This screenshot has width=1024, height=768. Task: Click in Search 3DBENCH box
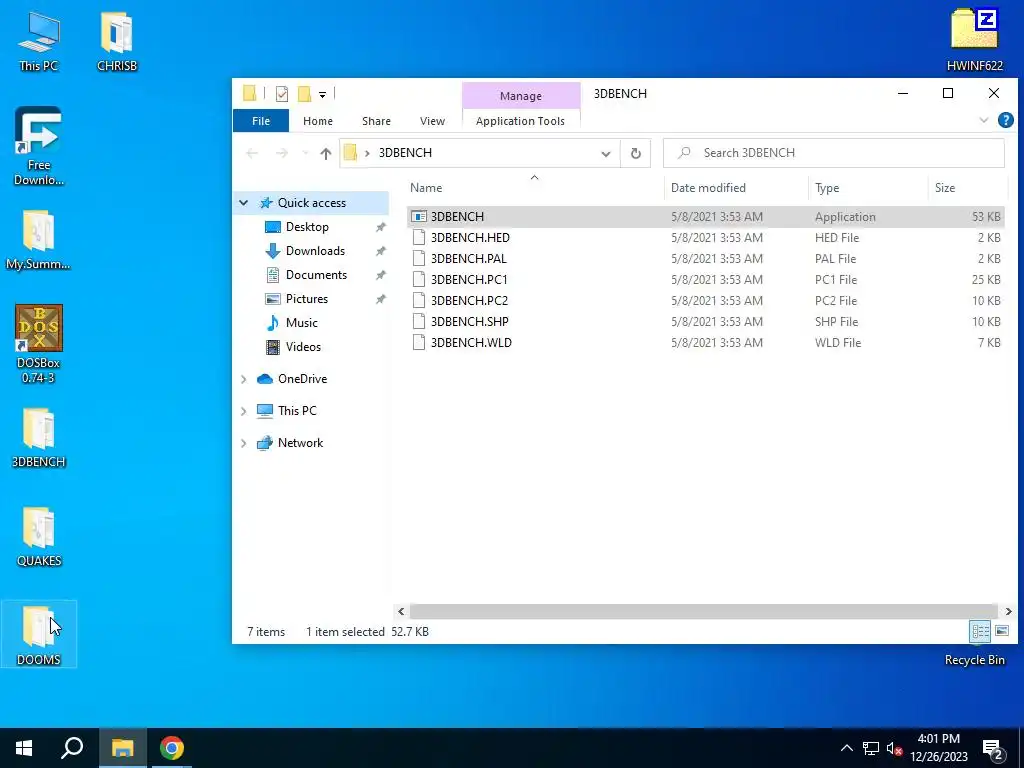[833, 153]
